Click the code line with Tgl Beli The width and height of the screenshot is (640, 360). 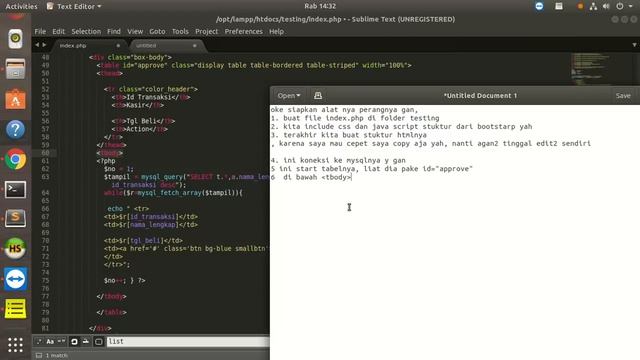tap(143, 121)
